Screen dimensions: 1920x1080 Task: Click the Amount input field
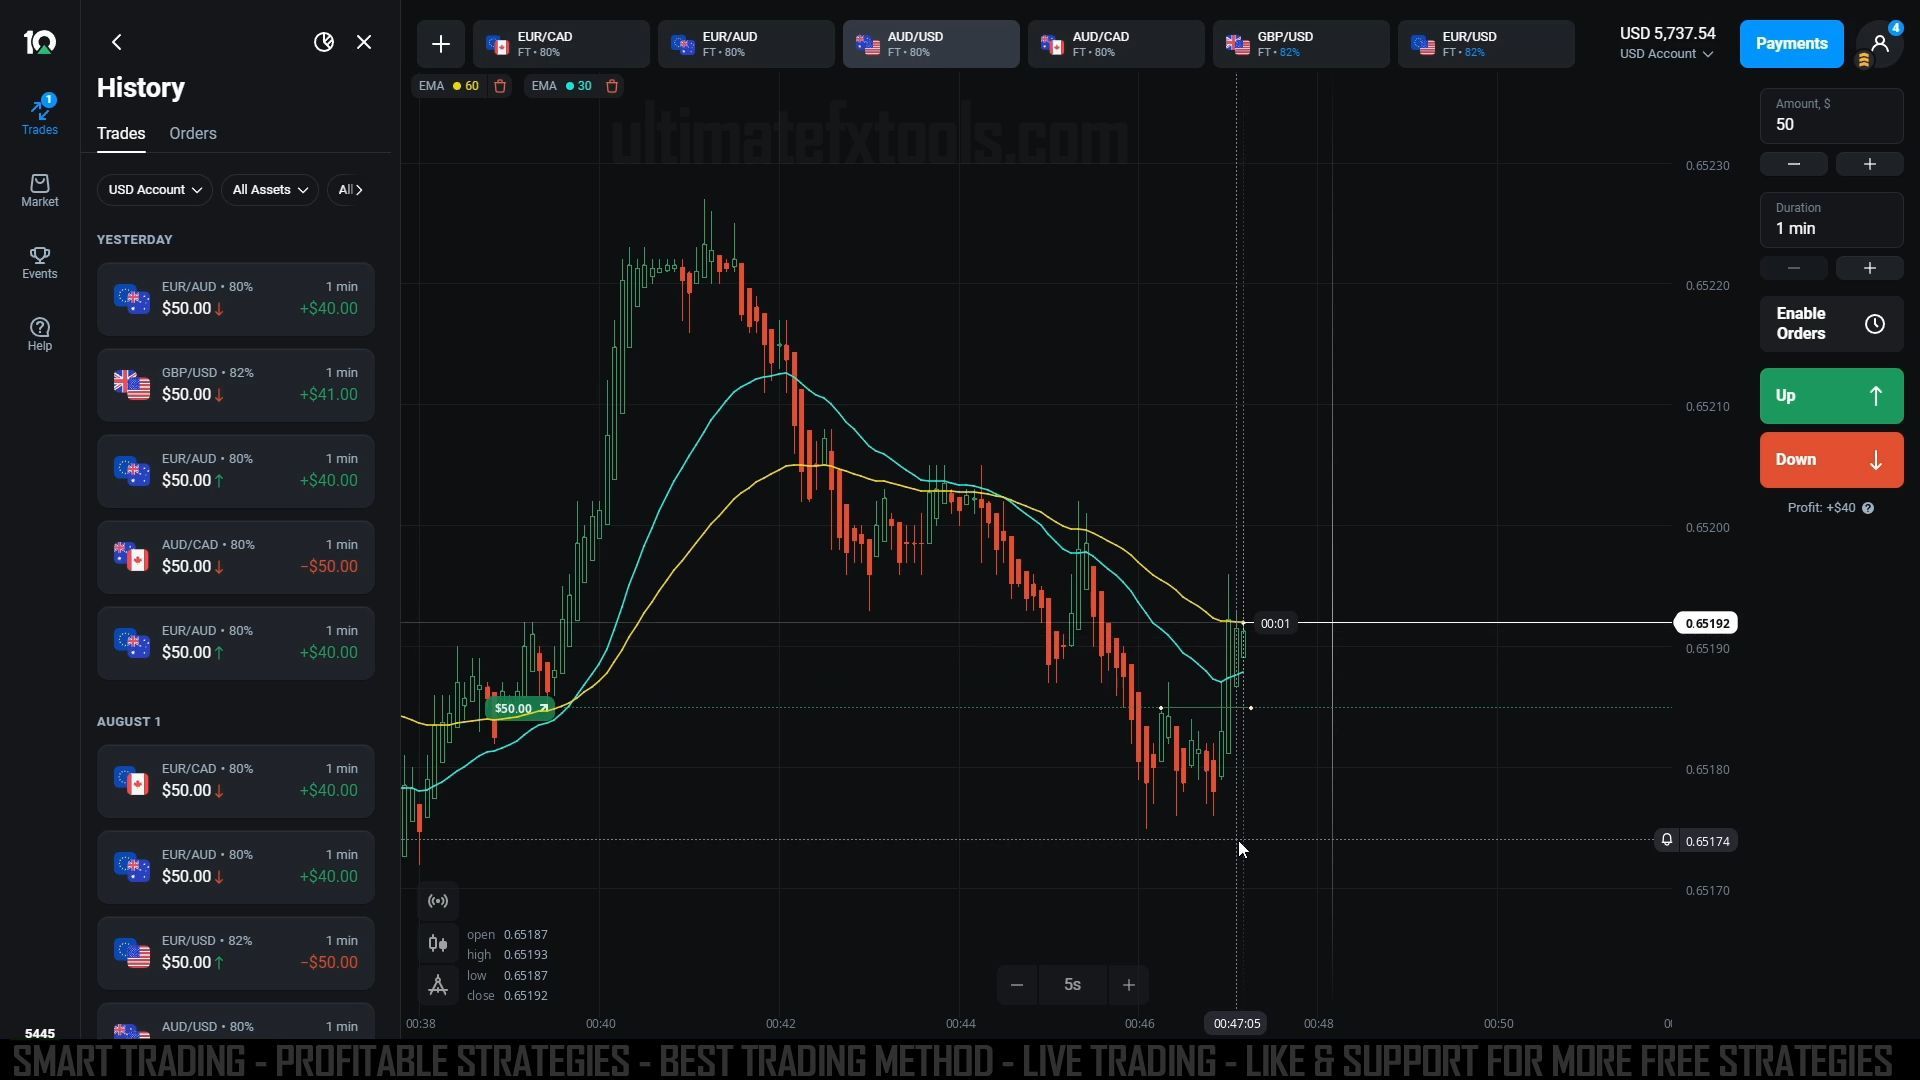[x=1832, y=116]
